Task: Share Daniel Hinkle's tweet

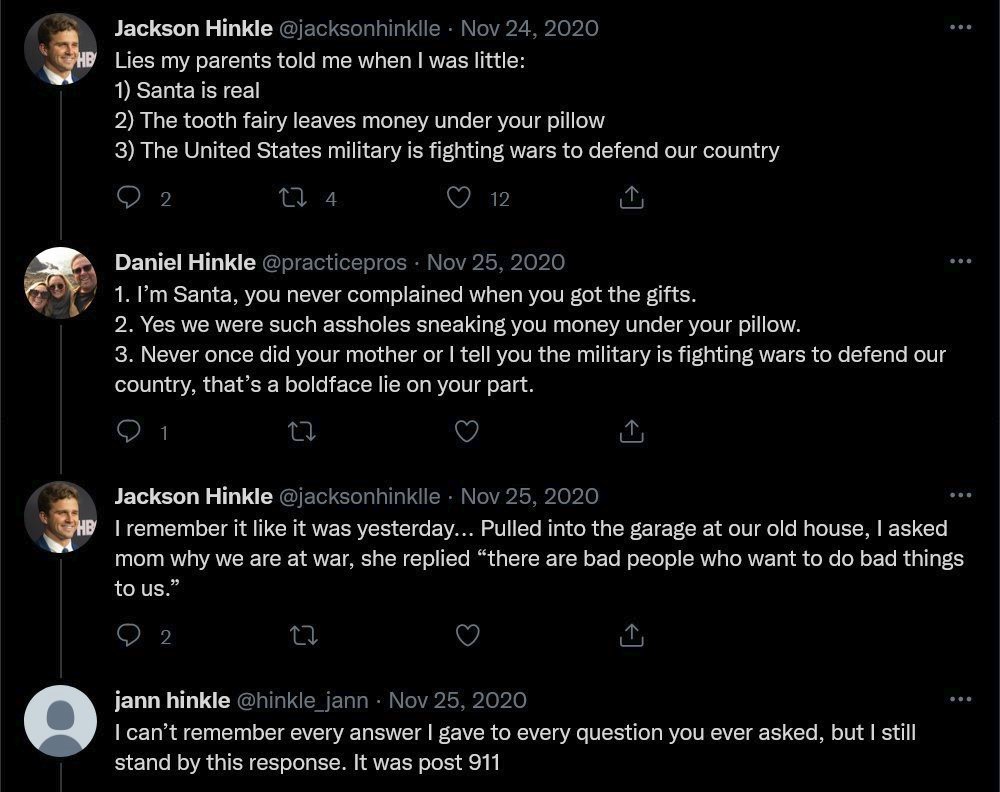Action: [x=631, y=431]
